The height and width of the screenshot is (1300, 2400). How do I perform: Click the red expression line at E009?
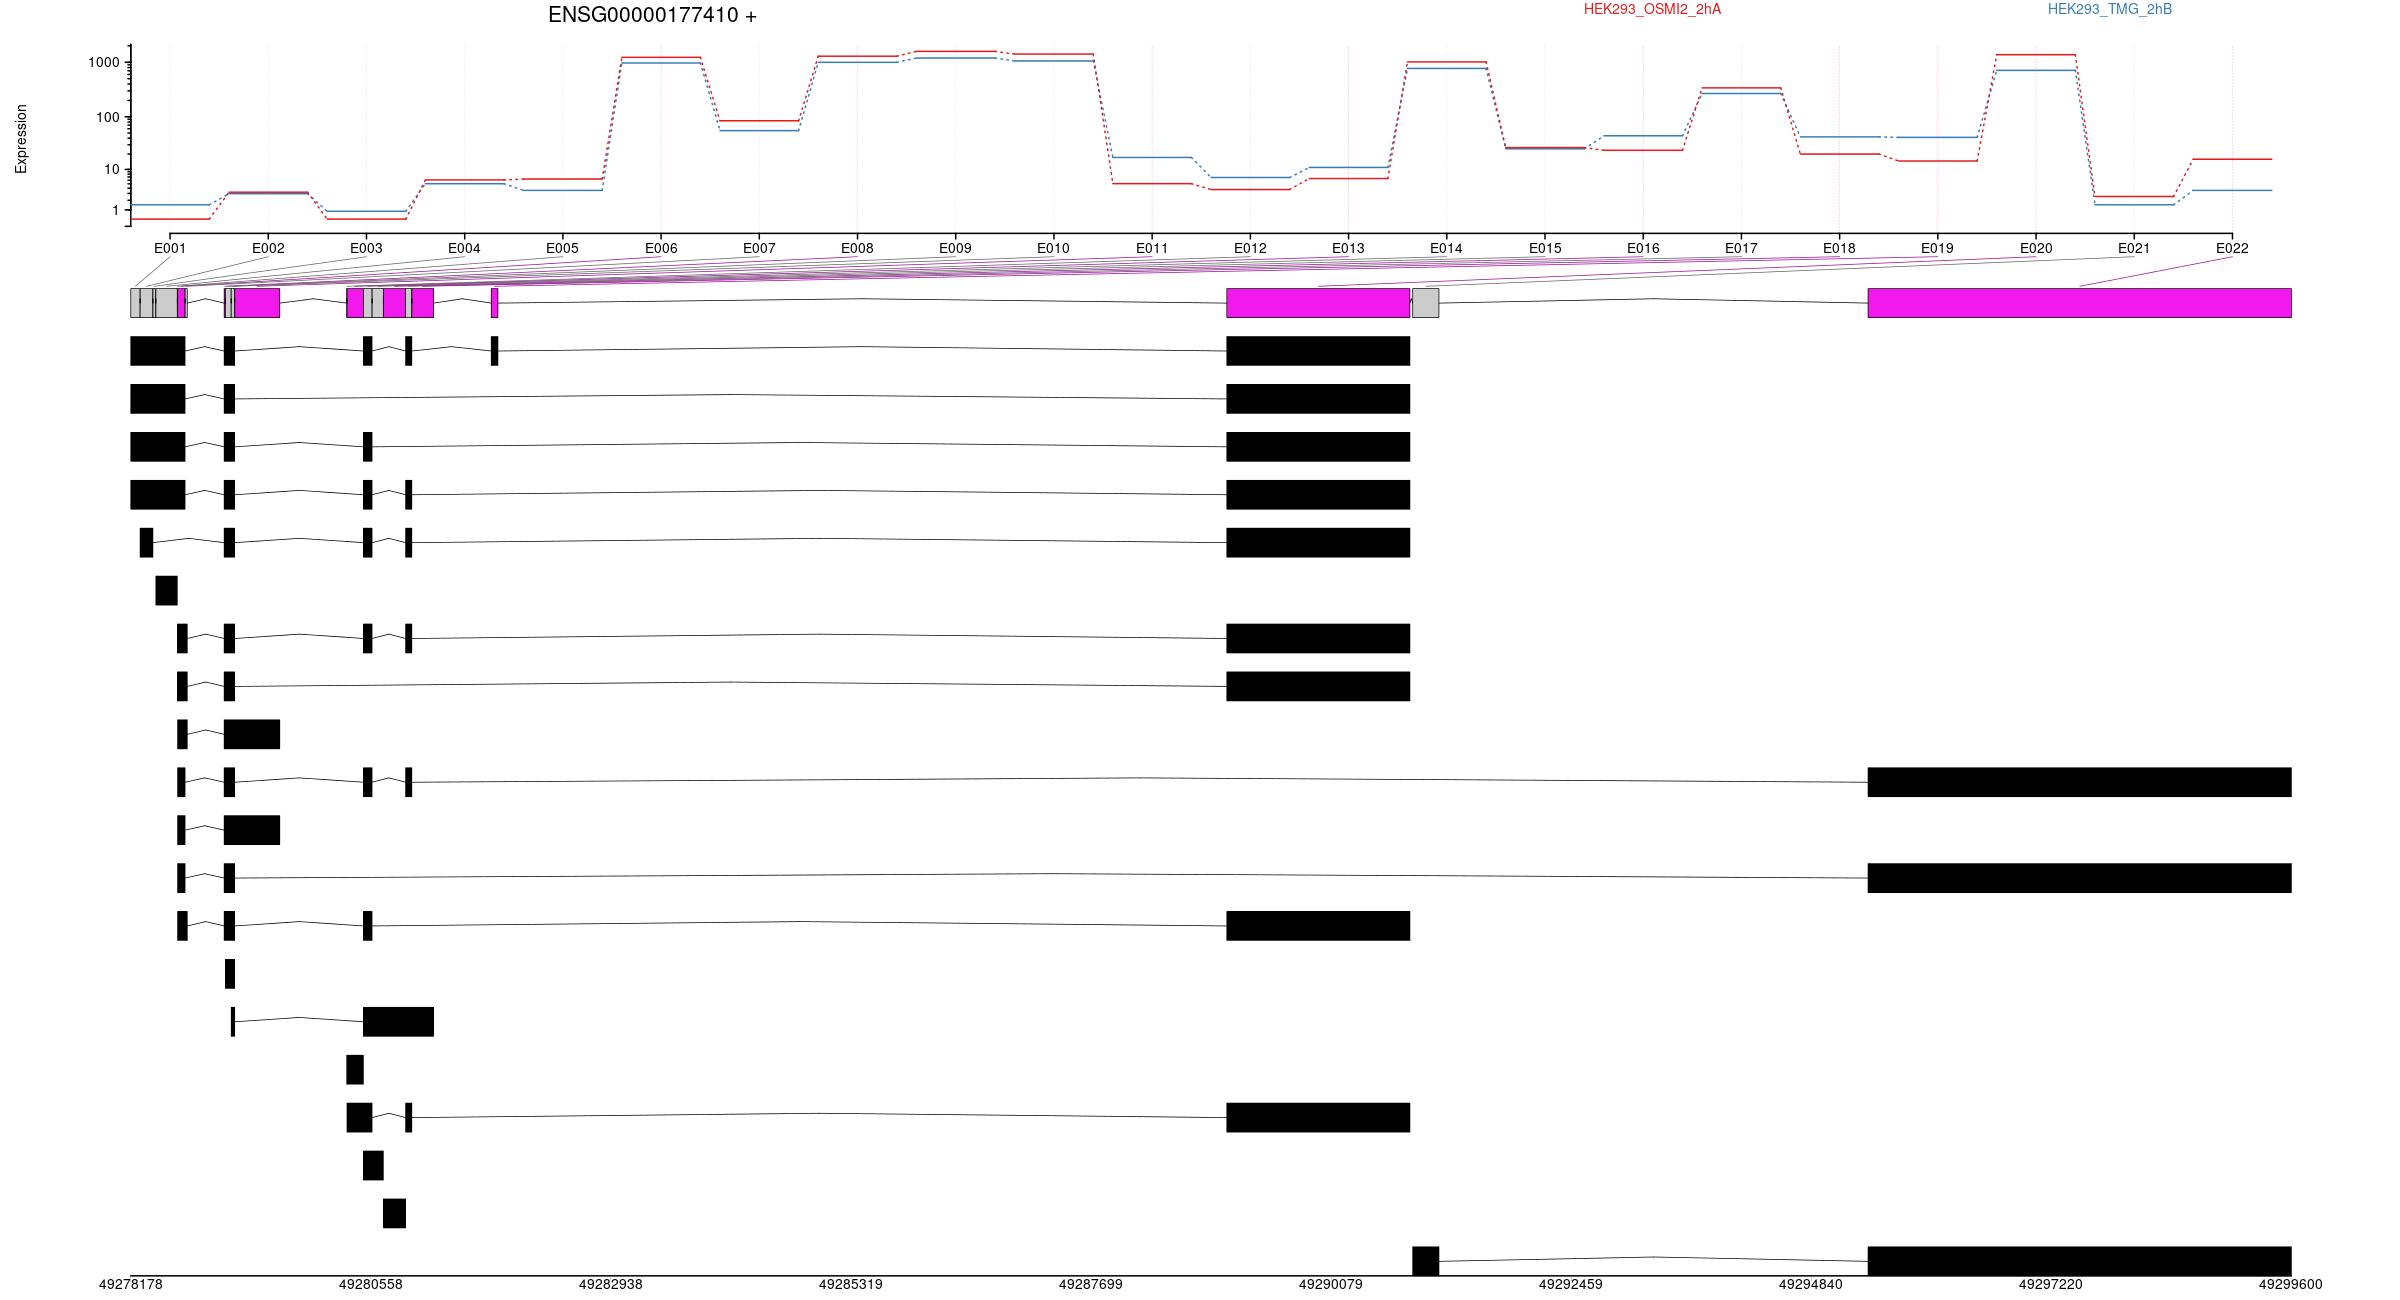(955, 51)
